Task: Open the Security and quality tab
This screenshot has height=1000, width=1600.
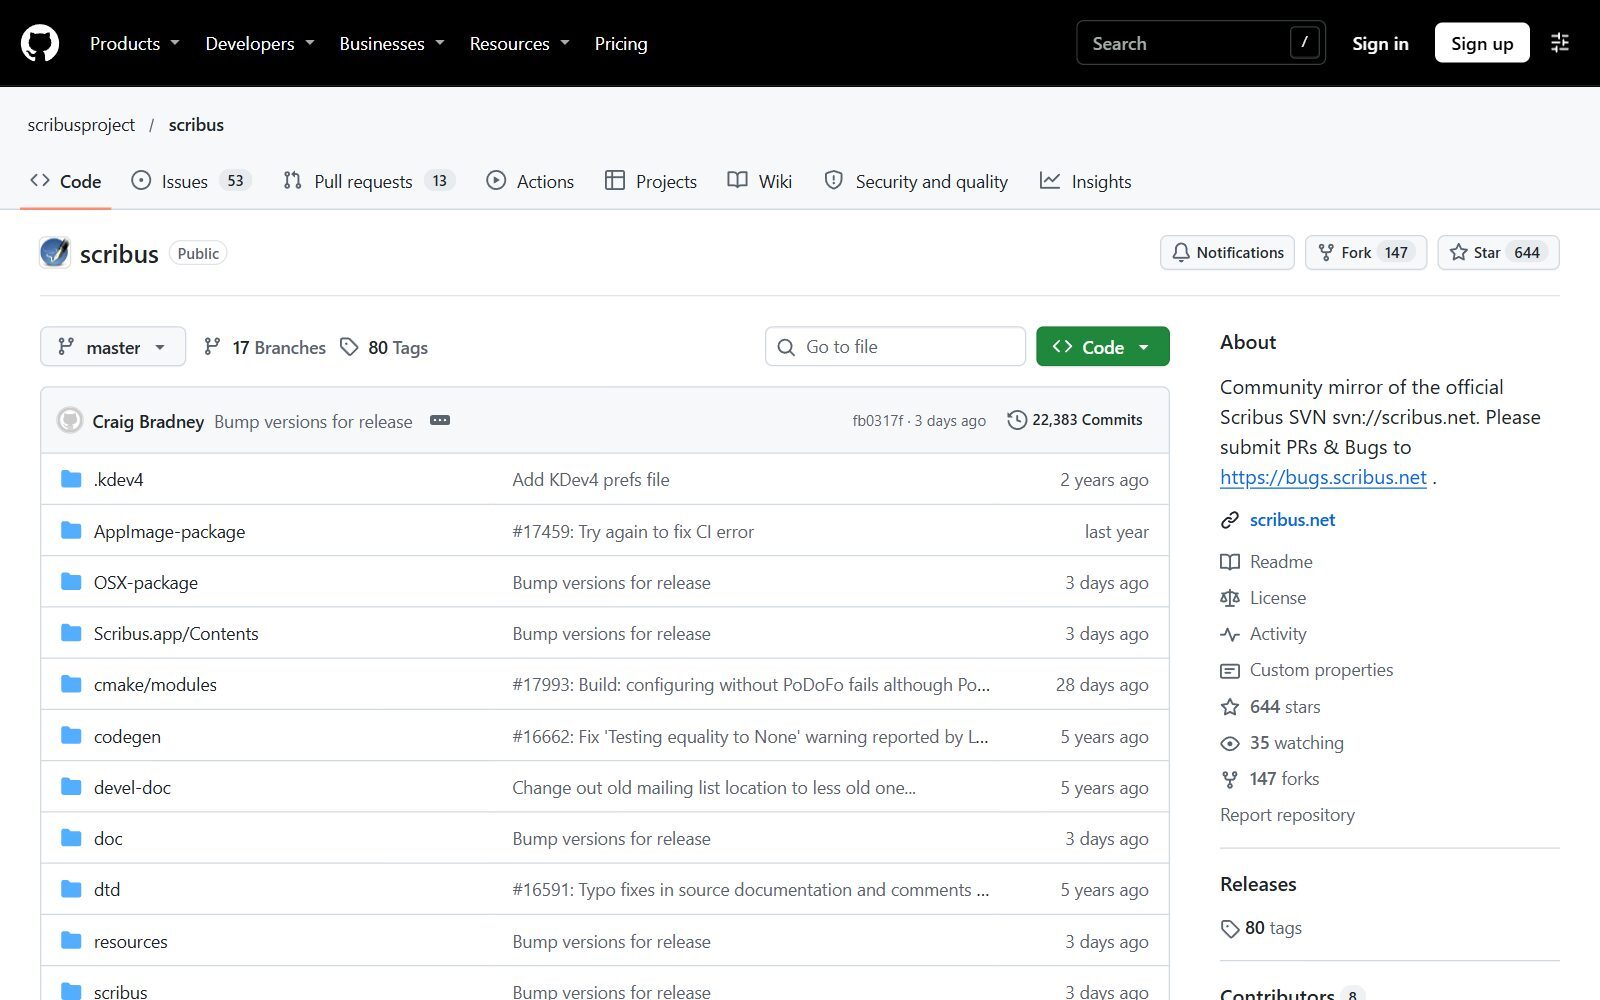Action: (916, 181)
